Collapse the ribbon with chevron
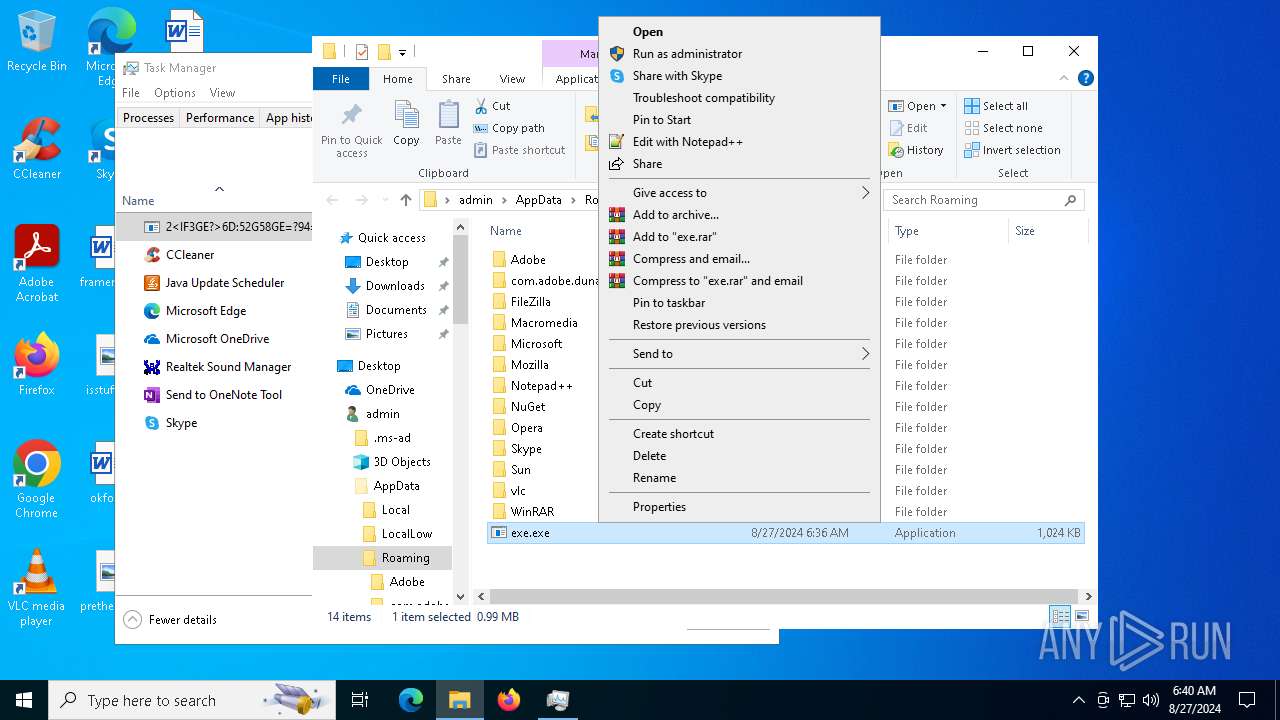The image size is (1280, 720). 1065,78
